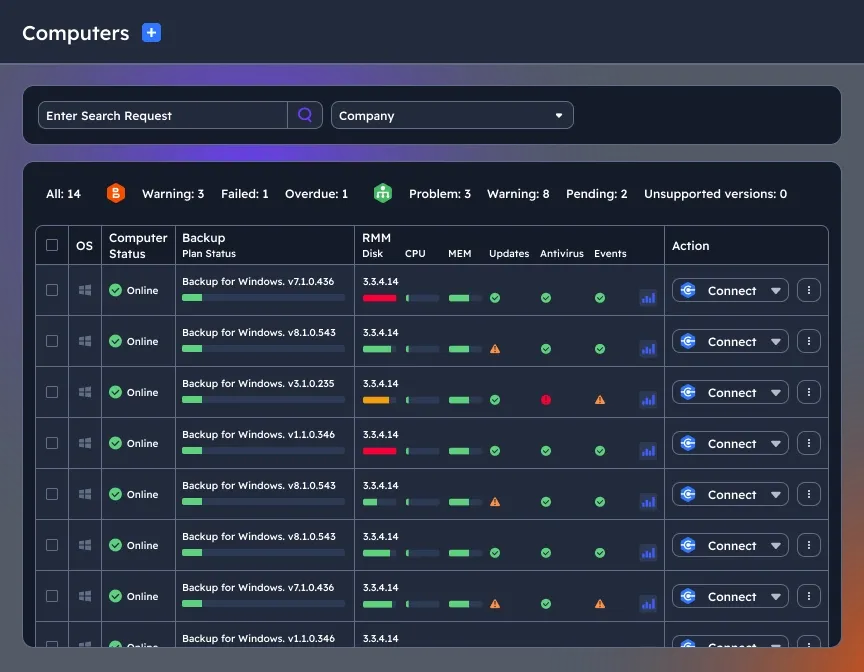Check the checkbox on the fourth computer row
The width and height of the screenshot is (864, 672).
coord(52,443)
